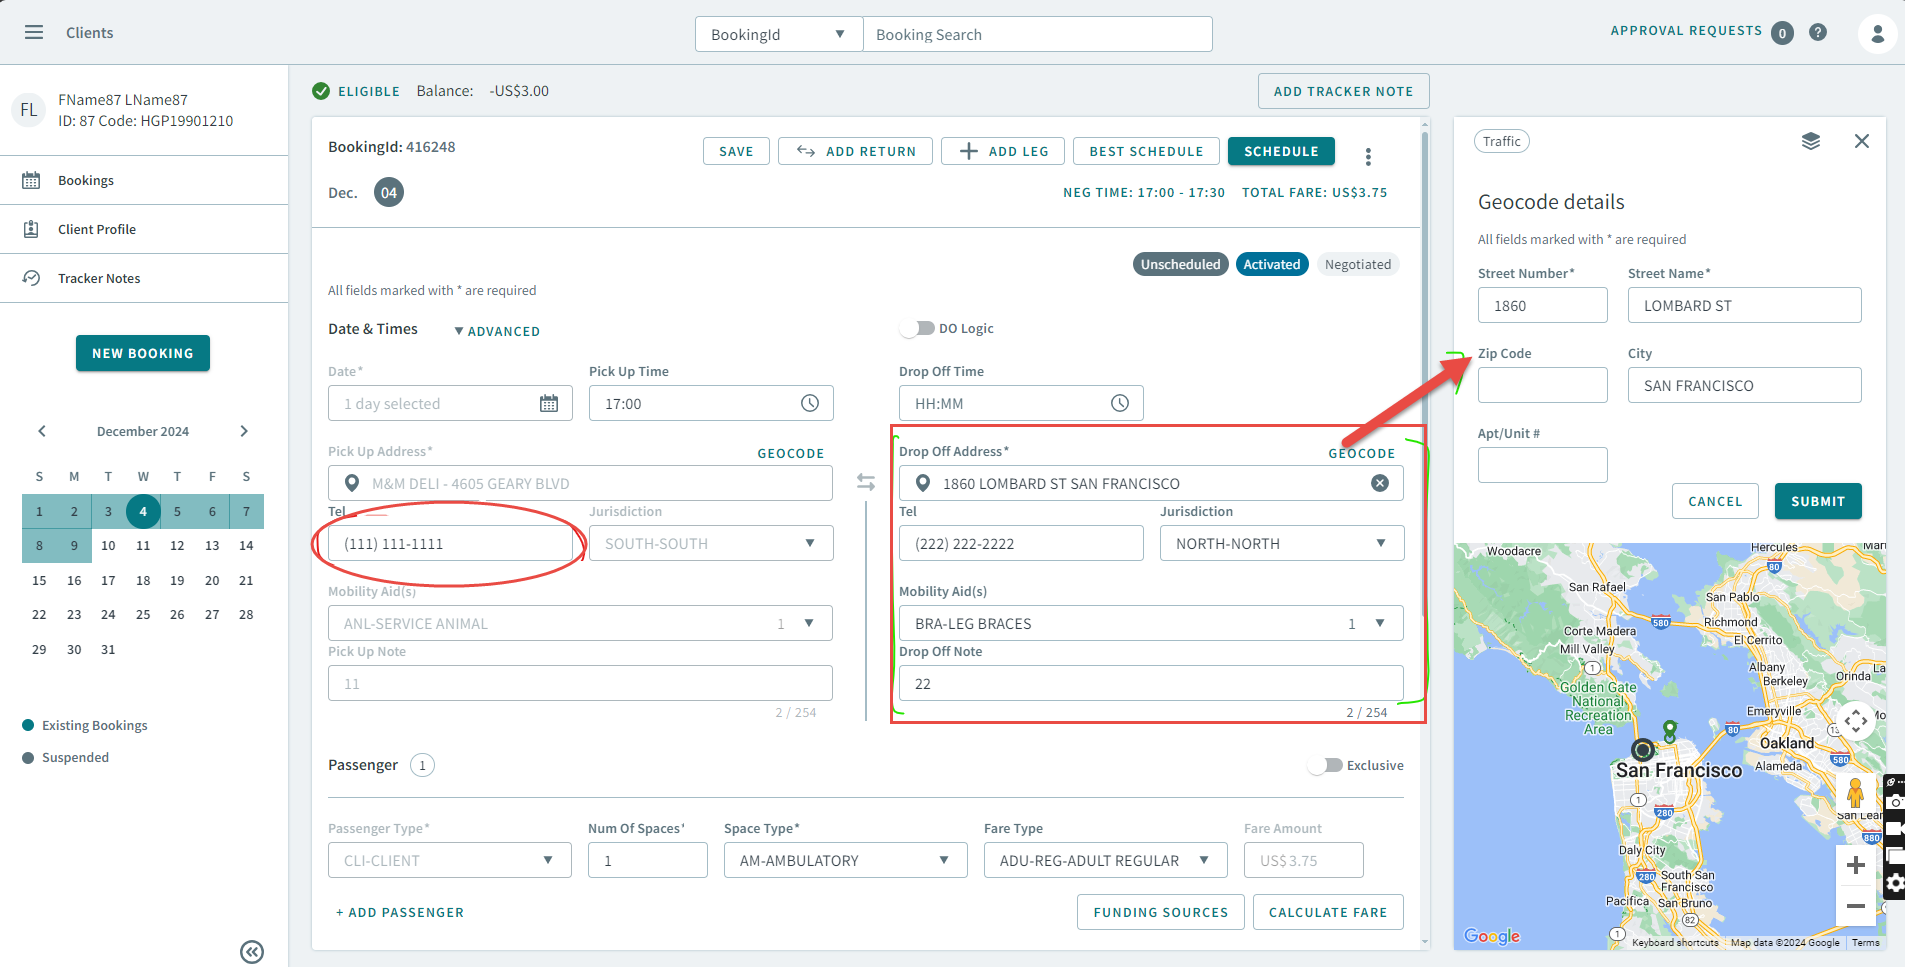Click the swap addresses arrows icon
The image size is (1905, 967).
(x=866, y=483)
